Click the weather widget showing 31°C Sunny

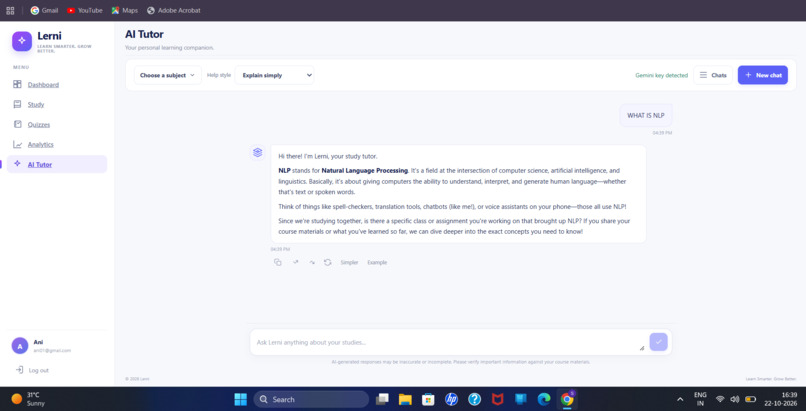(x=28, y=399)
